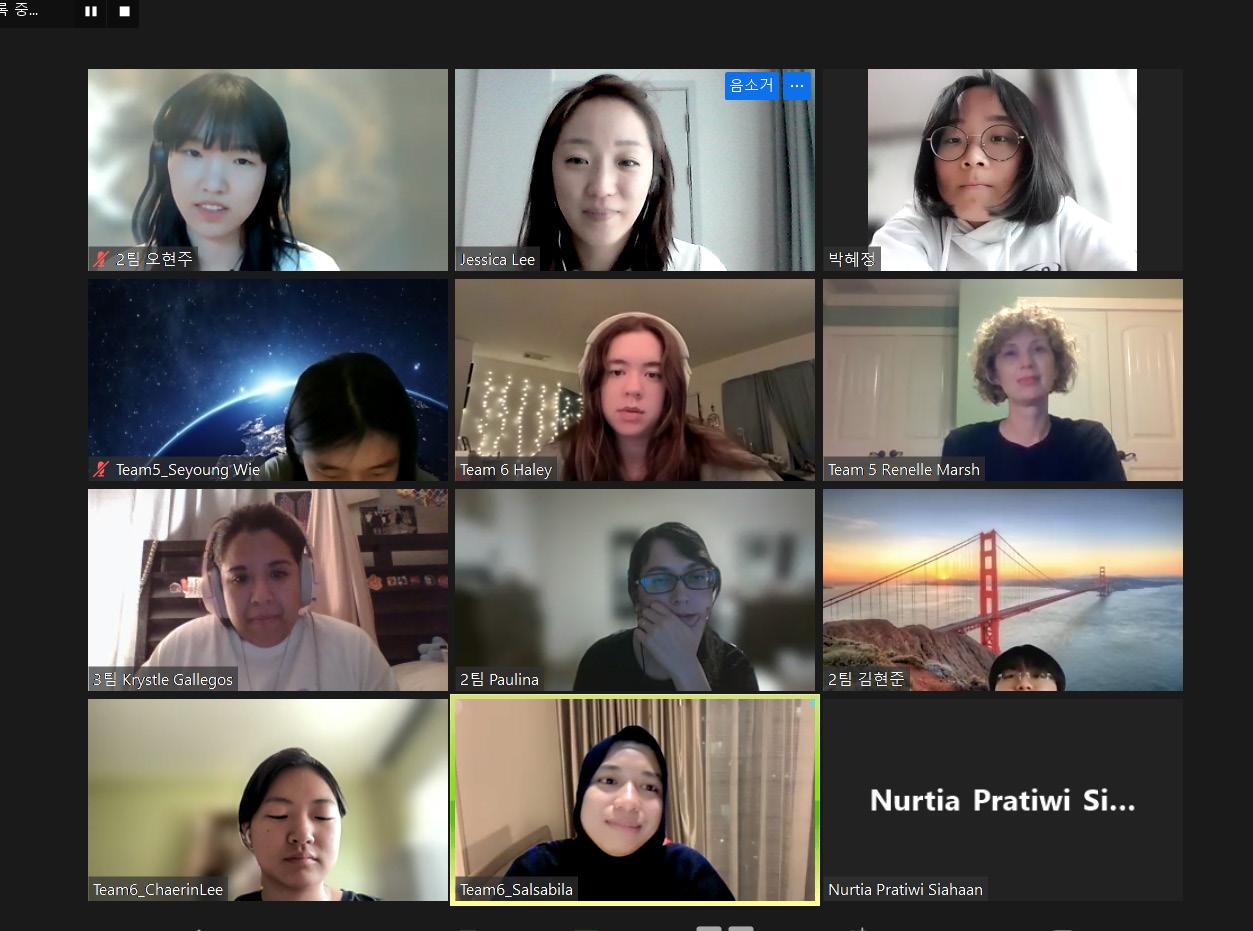Click the Team5_Seyoung Wie name label
1253x931 pixels.
click(188, 469)
